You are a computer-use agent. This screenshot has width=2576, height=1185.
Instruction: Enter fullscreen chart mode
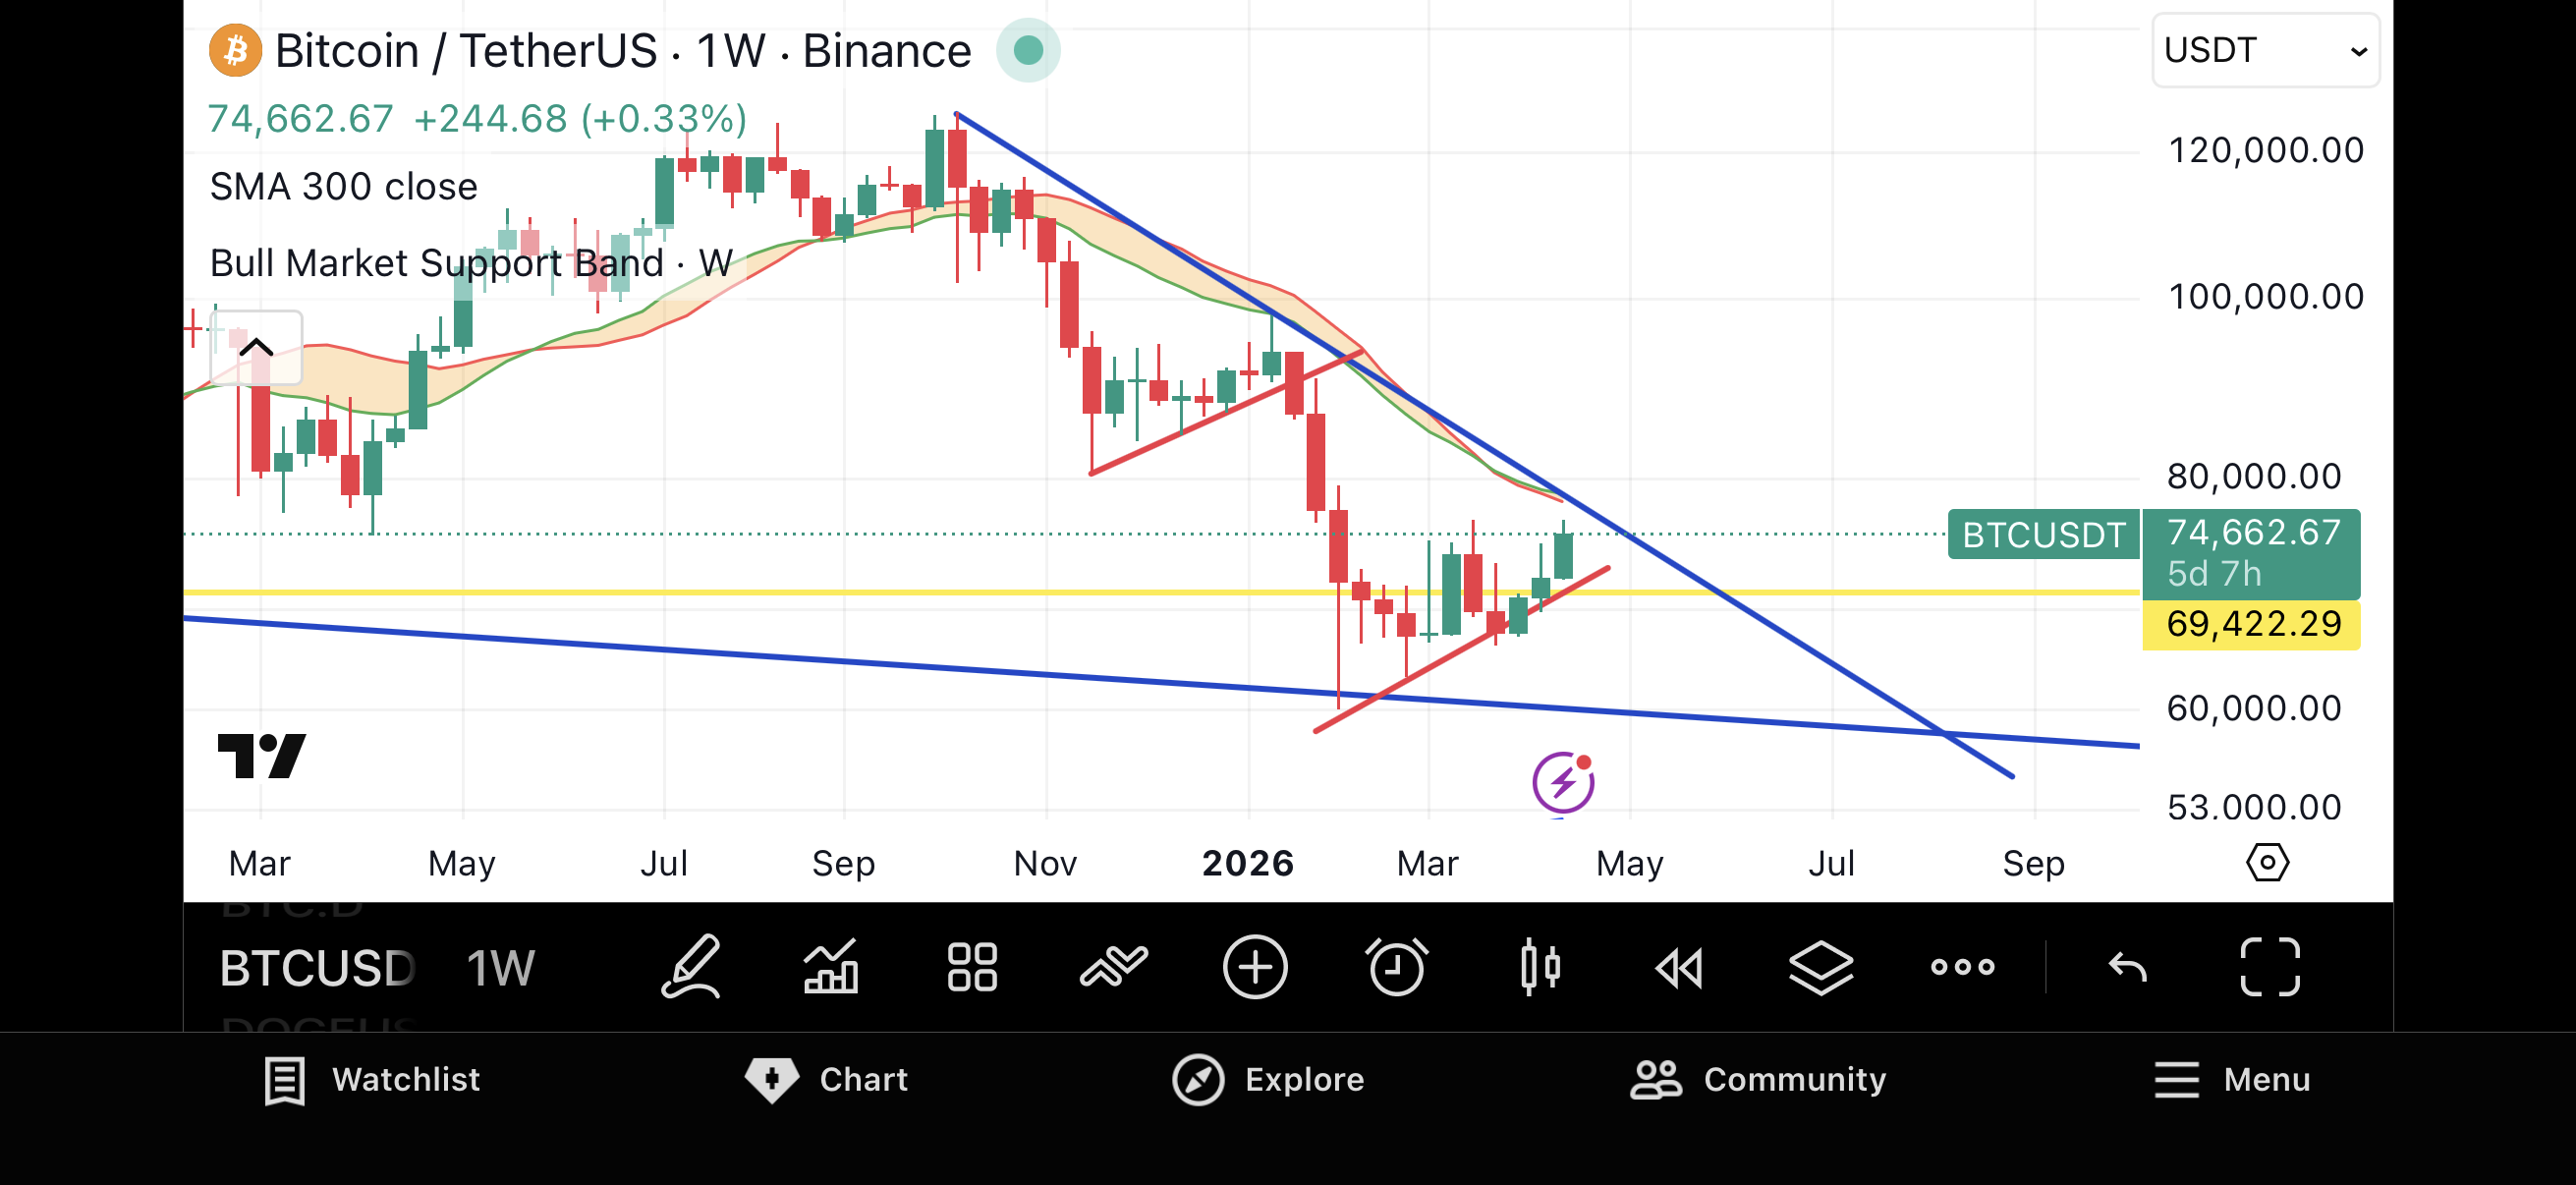[x=2269, y=967]
